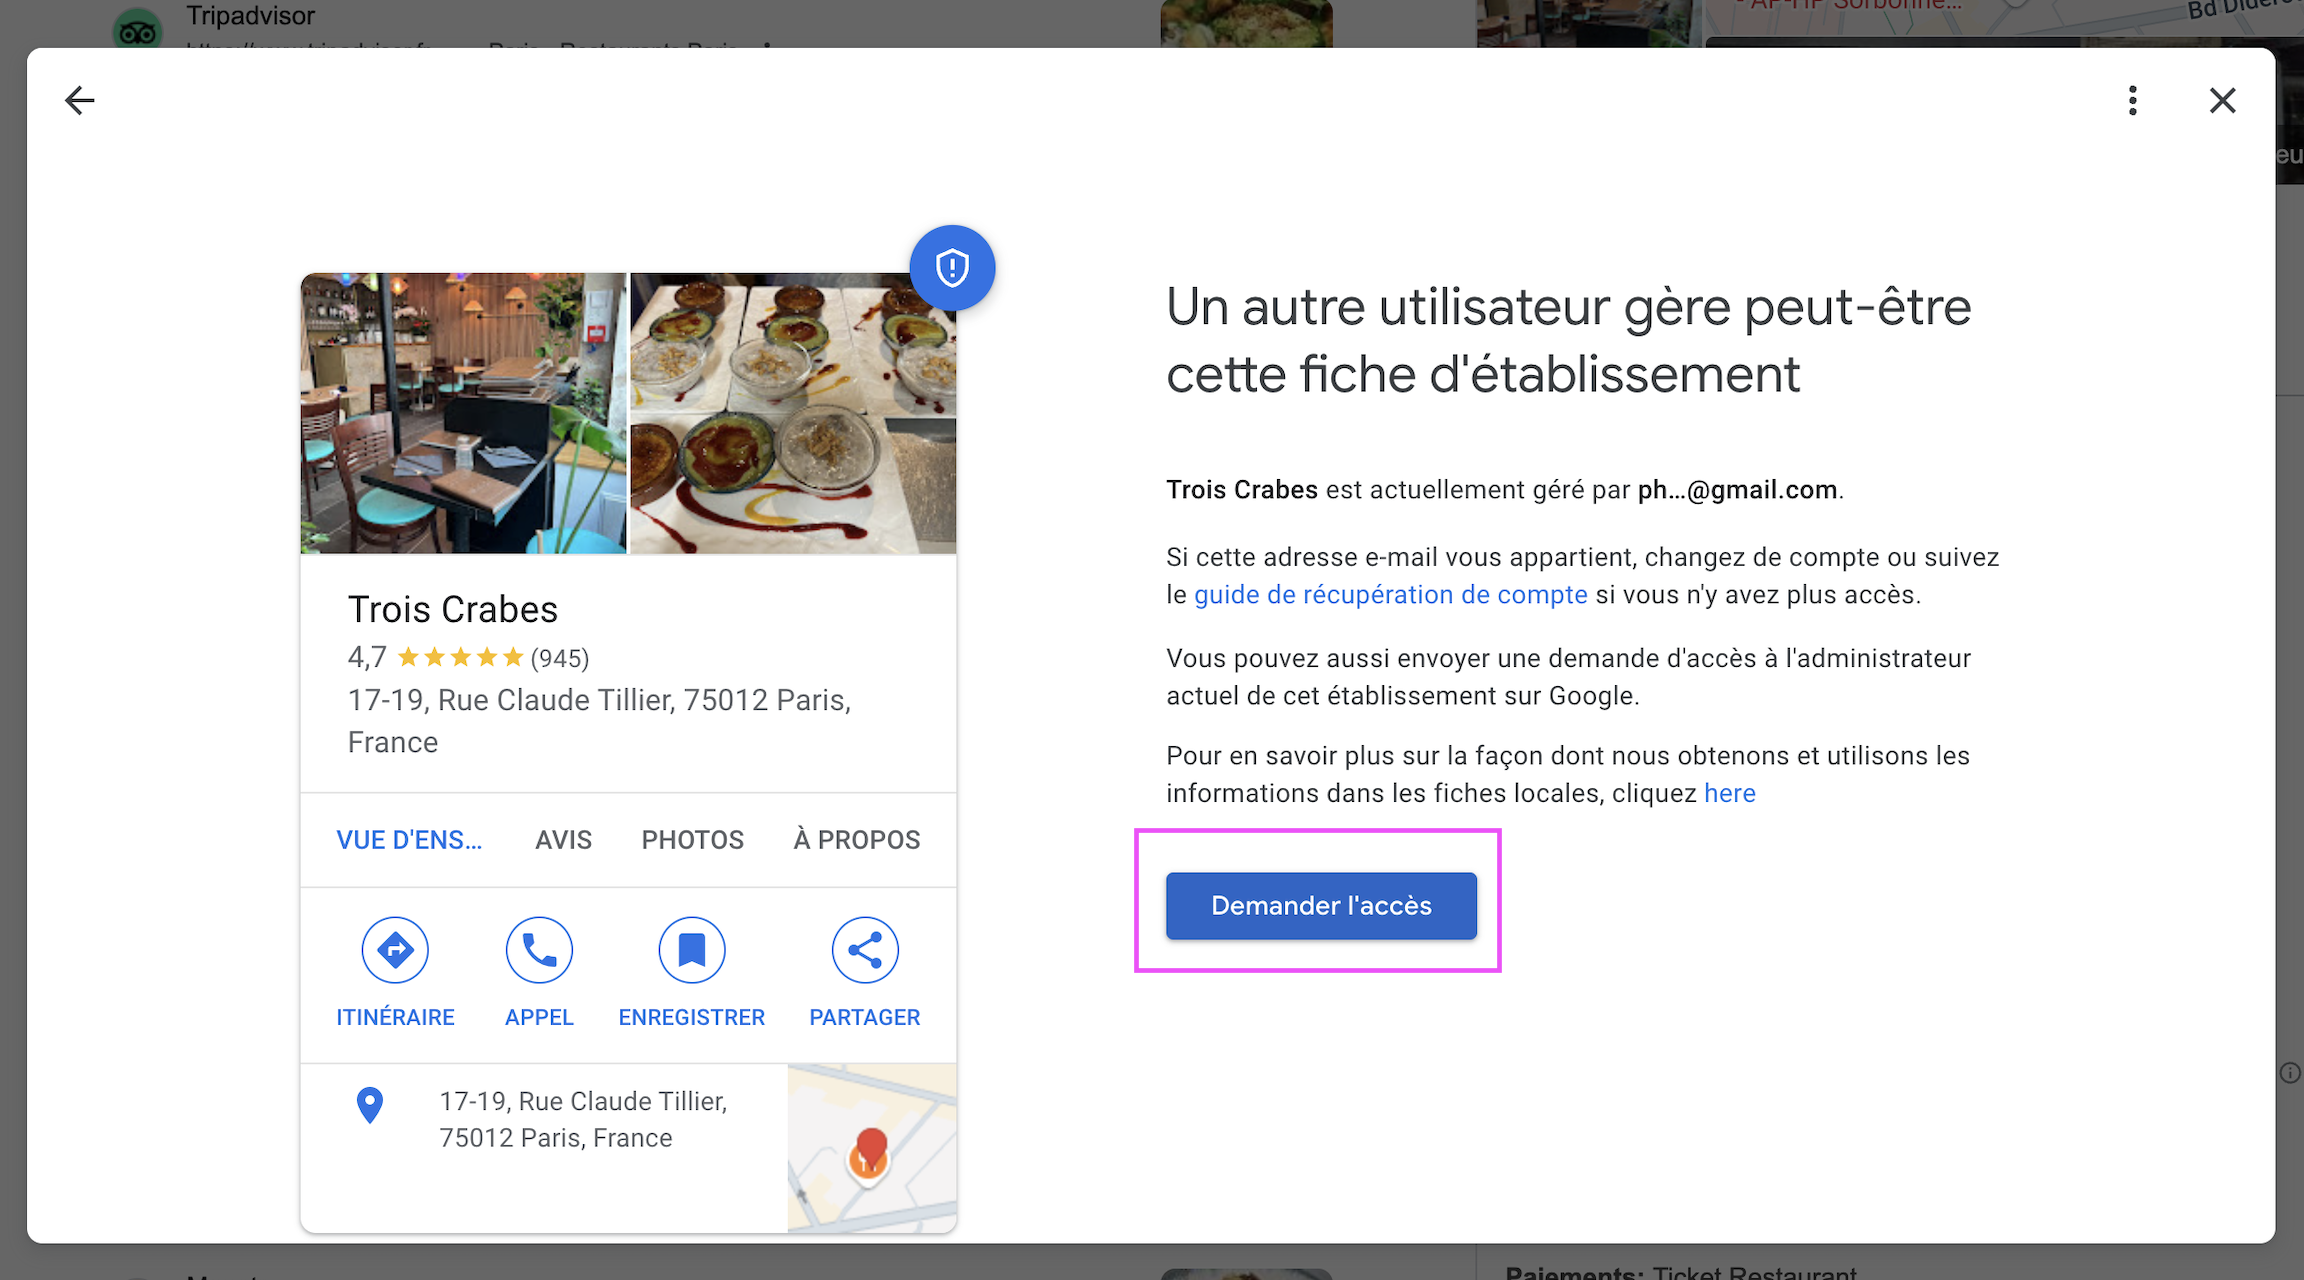Go back with the left arrow icon
The height and width of the screenshot is (1280, 2304).
(79, 100)
